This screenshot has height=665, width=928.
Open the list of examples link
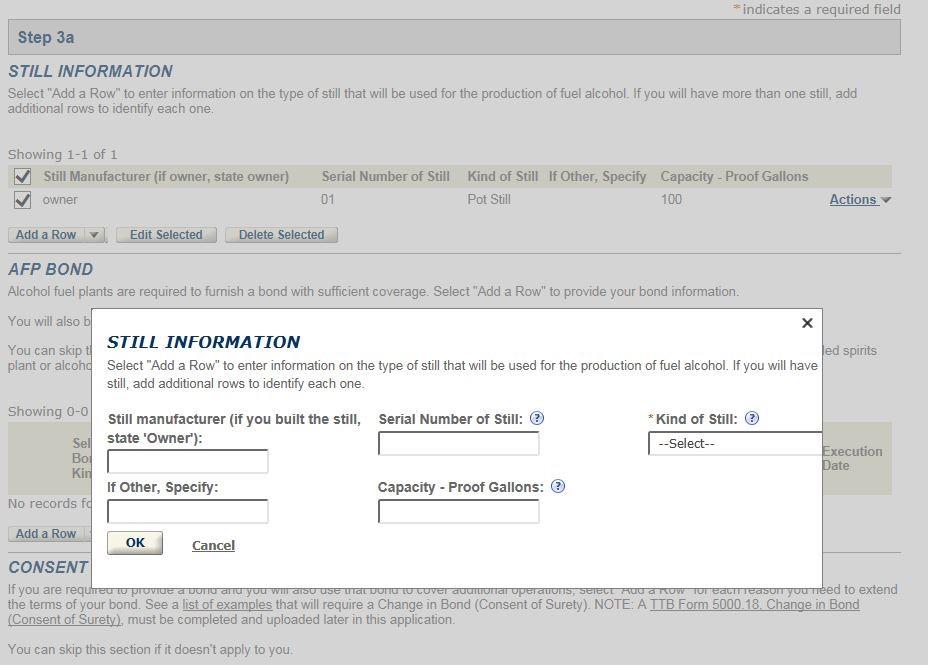[227, 605]
